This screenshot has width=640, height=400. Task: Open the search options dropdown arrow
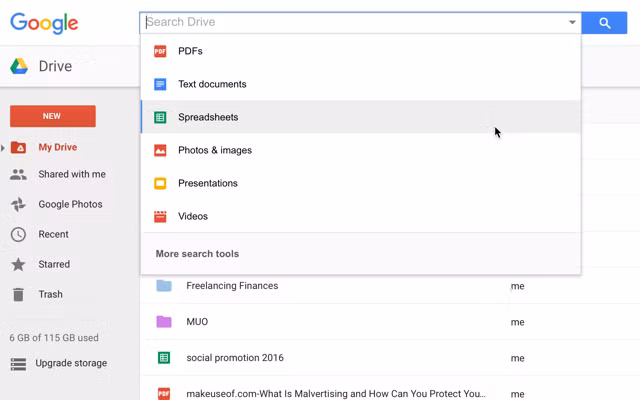pos(572,22)
